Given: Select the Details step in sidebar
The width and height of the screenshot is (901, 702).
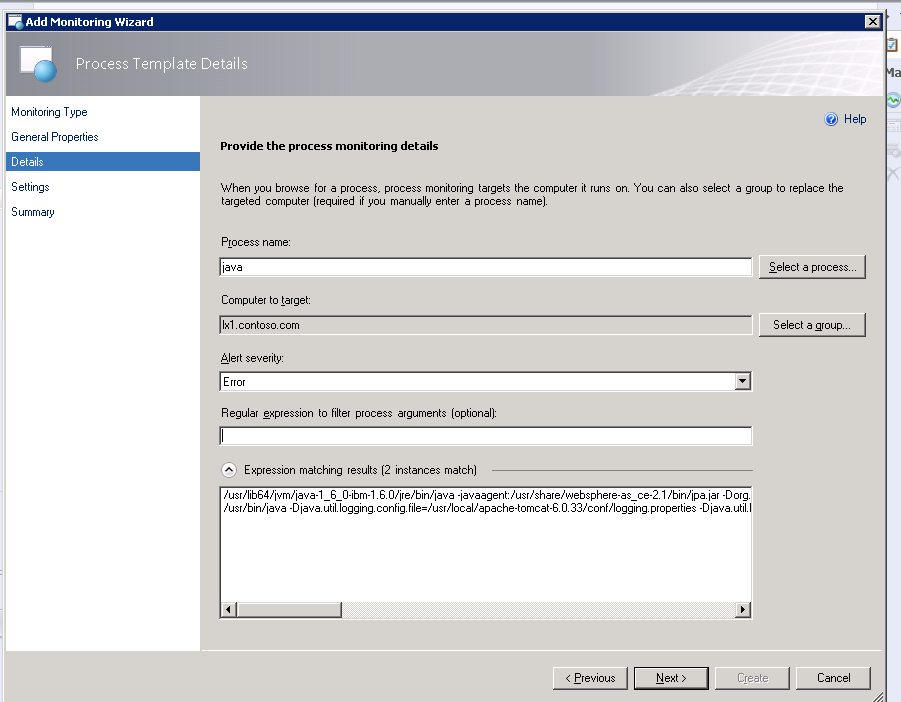Looking at the screenshot, I should [28, 162].
